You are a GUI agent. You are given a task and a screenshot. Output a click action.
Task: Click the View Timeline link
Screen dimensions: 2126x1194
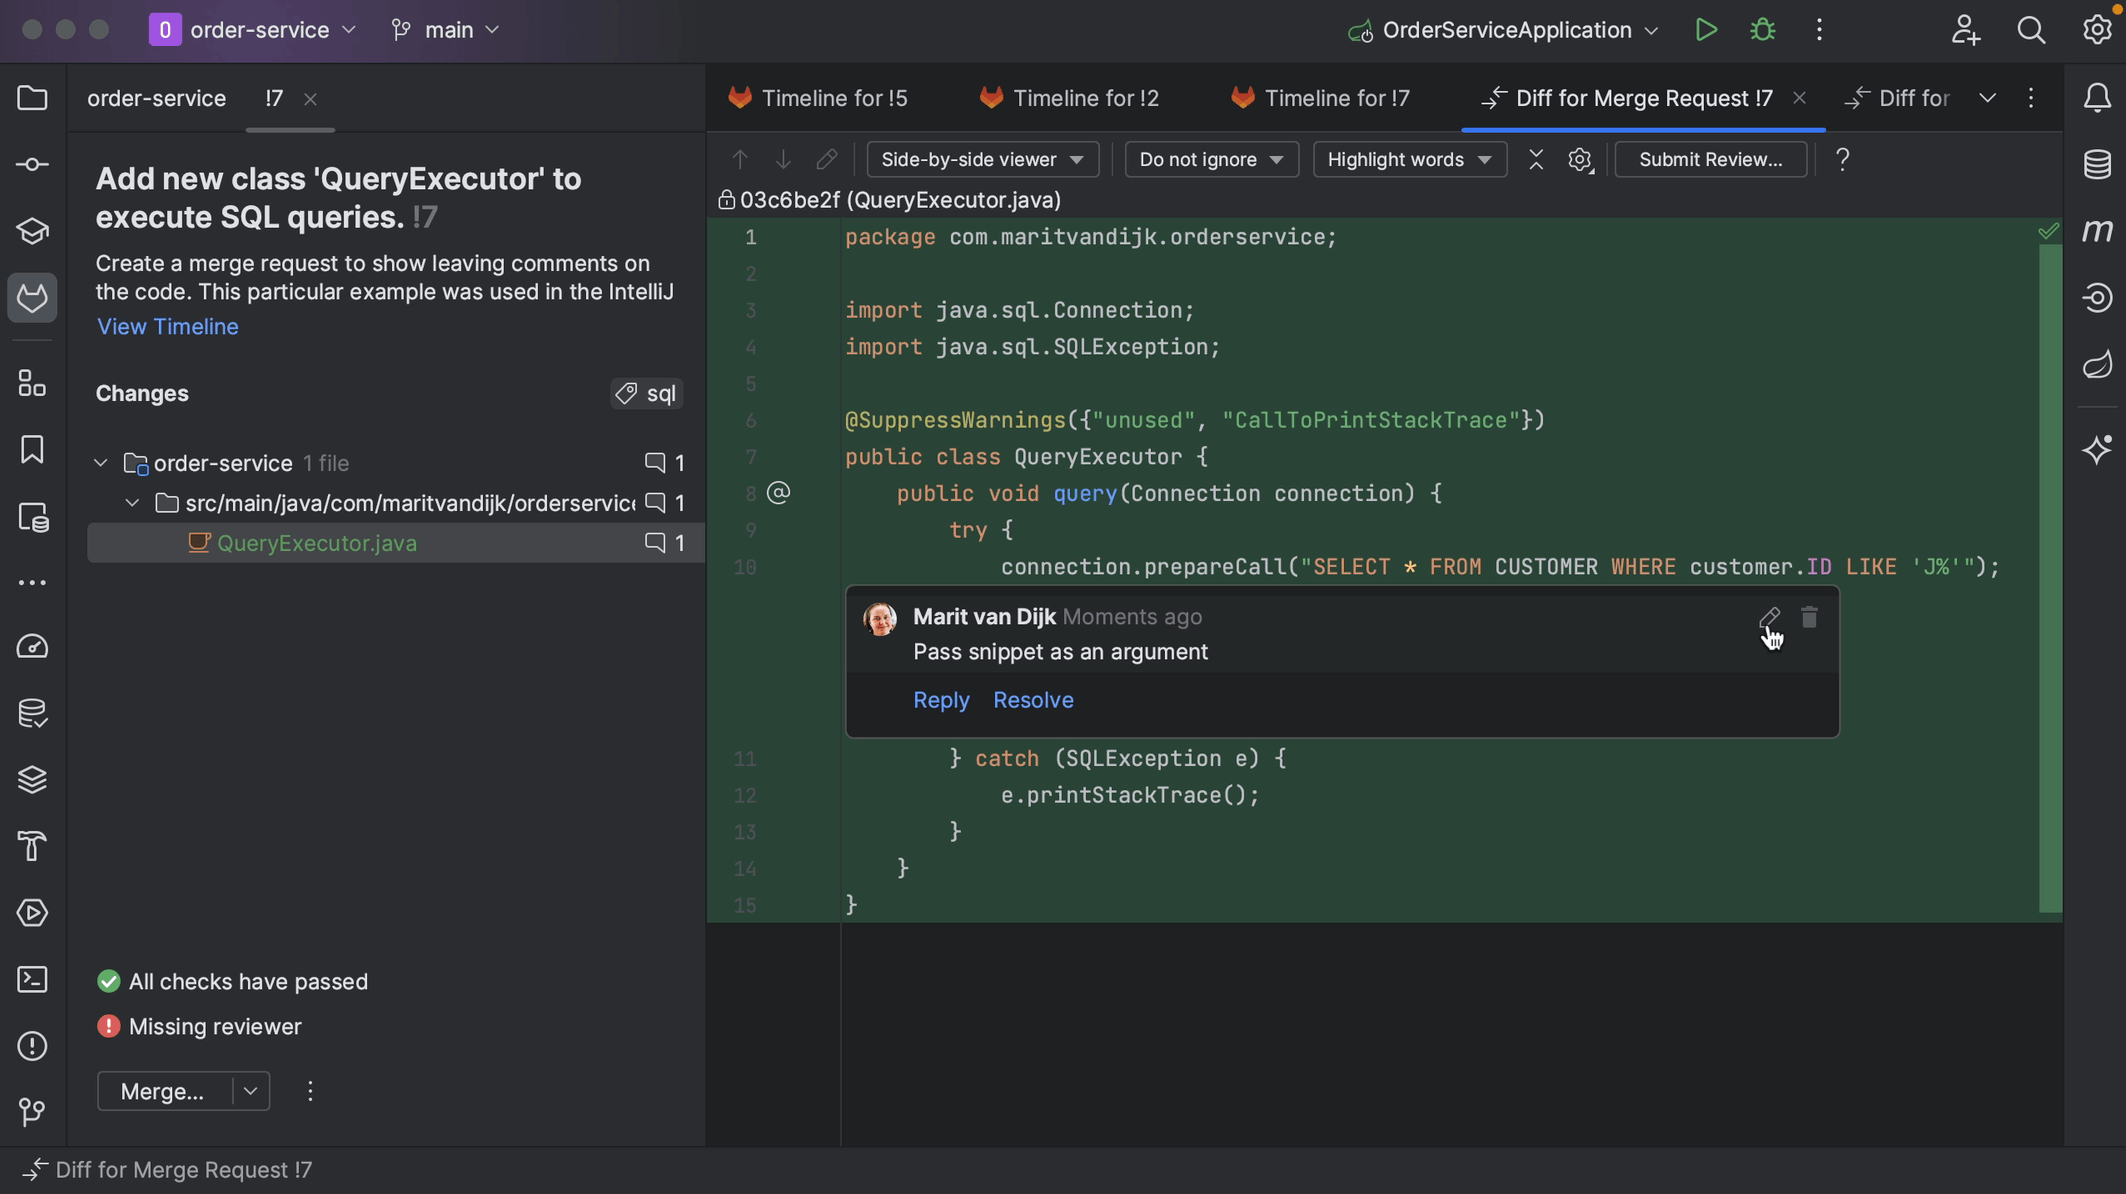pyautogui.click(x=167, y=326)
